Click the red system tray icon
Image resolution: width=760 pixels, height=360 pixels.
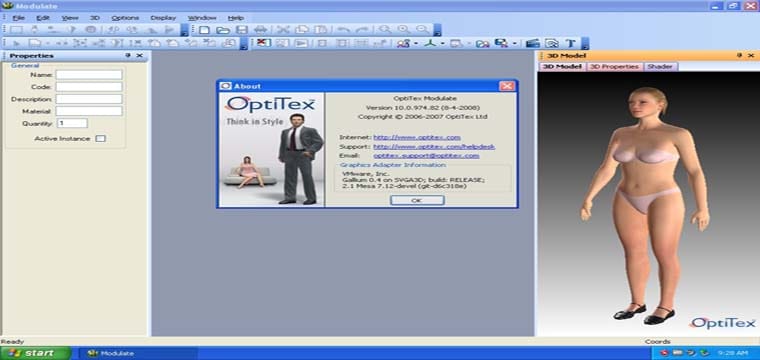point(664,353)
